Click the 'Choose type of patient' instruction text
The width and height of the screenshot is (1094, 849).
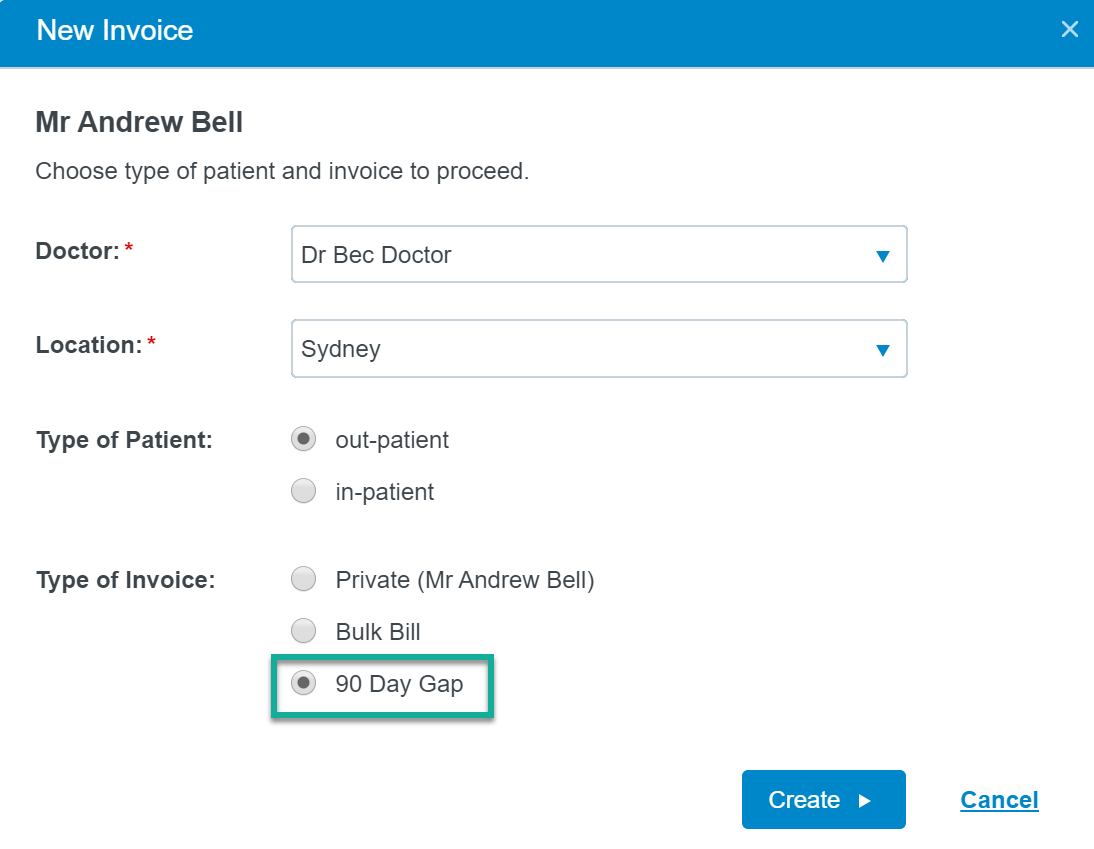(x=282, y=171)
